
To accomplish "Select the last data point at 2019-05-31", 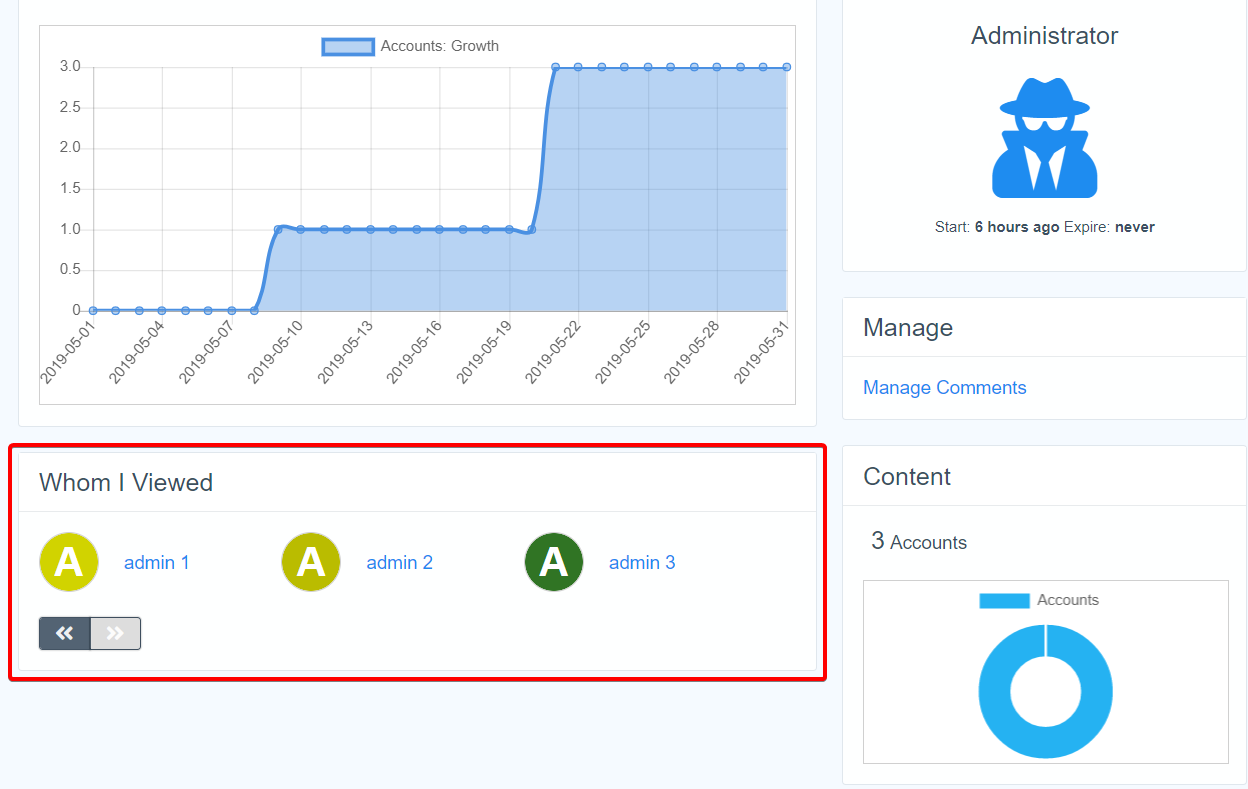I will (x=787, y=67).
